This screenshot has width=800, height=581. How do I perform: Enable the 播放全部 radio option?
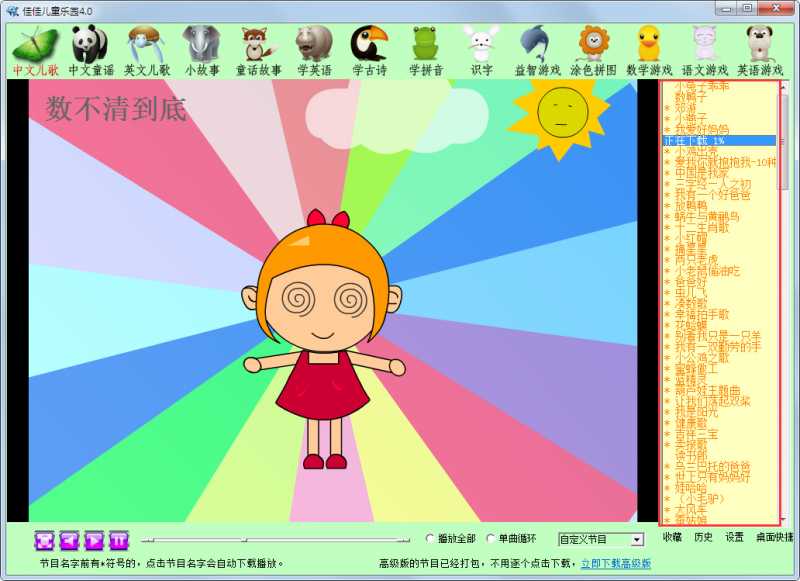click(431, 539)
